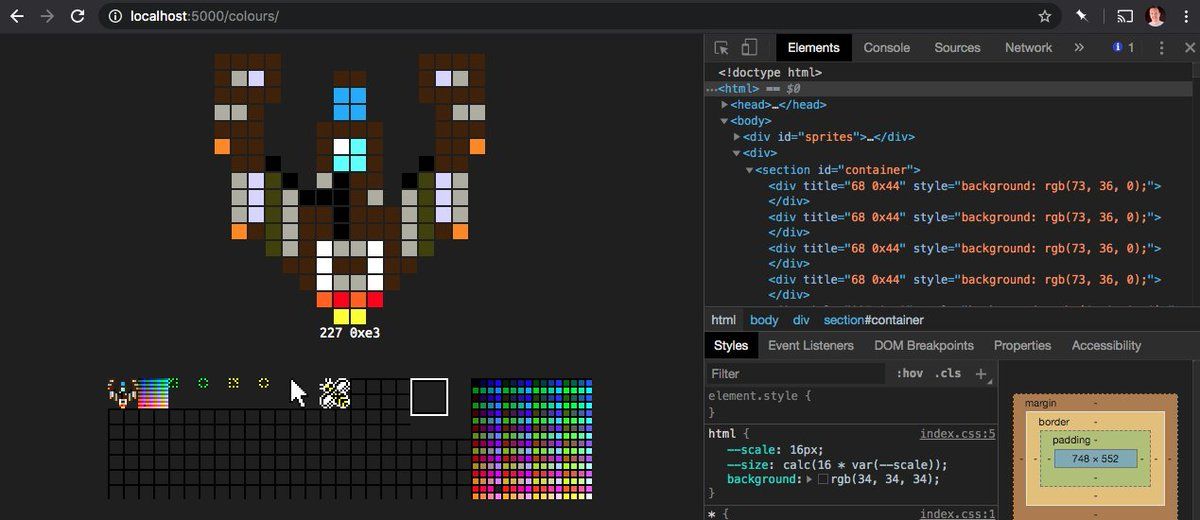Screen dimensions: 1200x520
Task: Click the cast icon in browser toolbar
Action: click(x=1125, y=16)
